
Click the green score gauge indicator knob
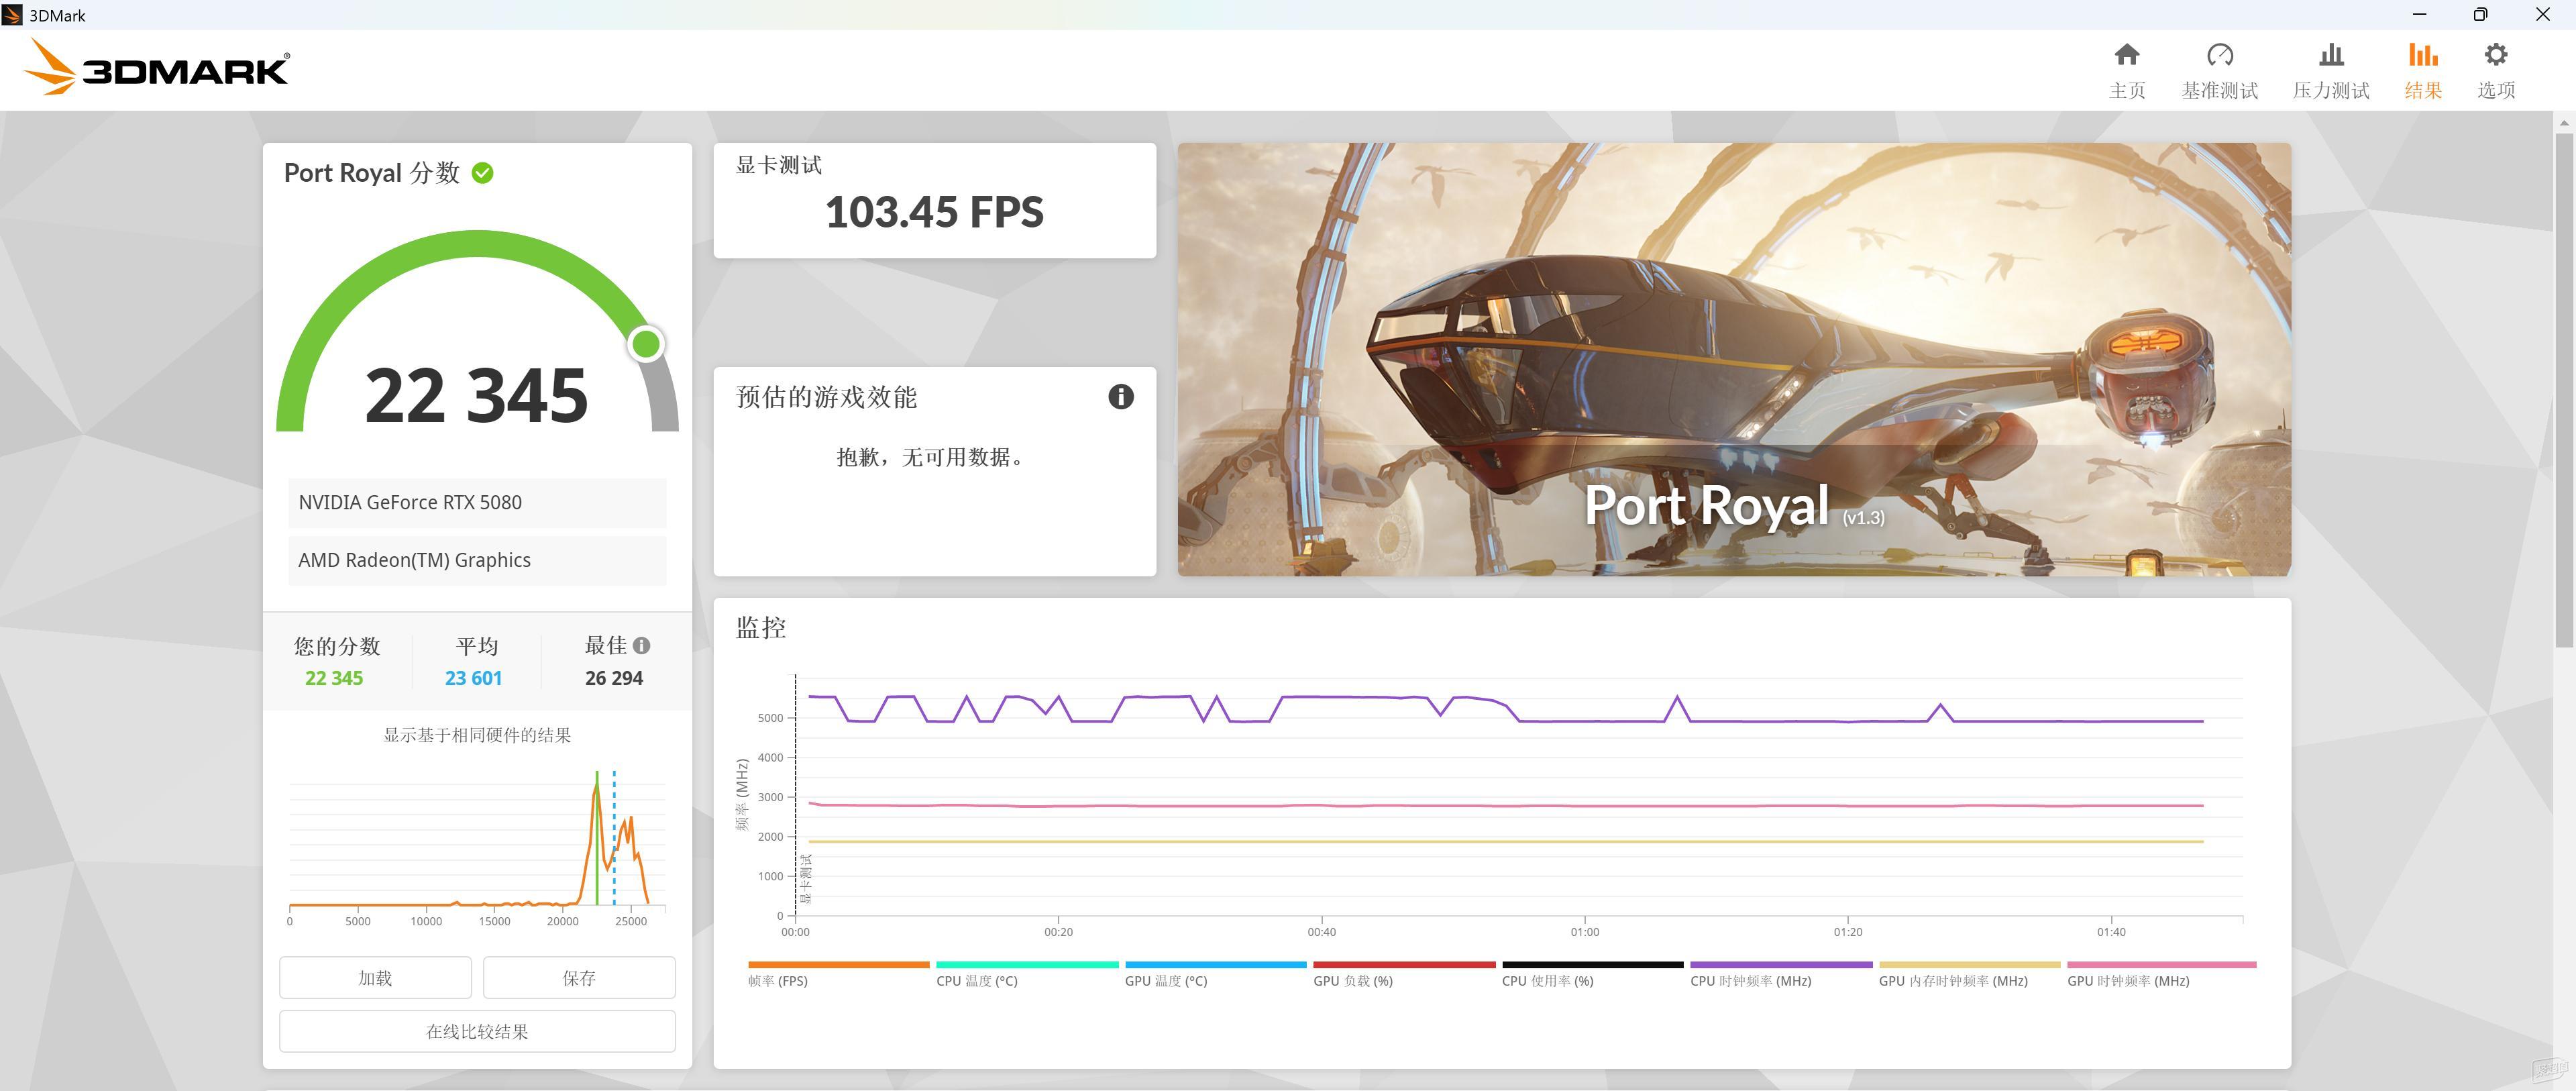pyautogui.click(x=646, y=344)
